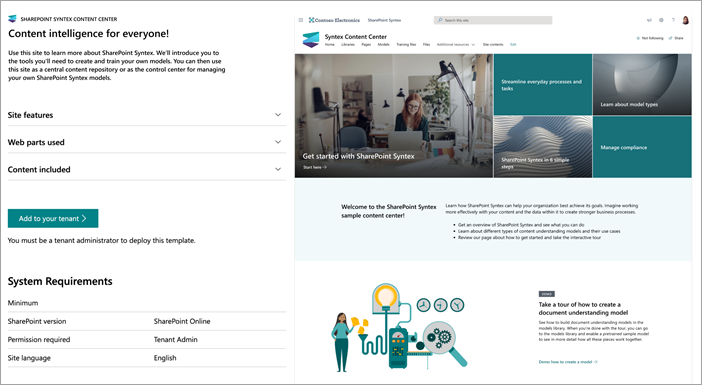
Task: Click the megaphone notifications icon
Action: coord(649,20)
